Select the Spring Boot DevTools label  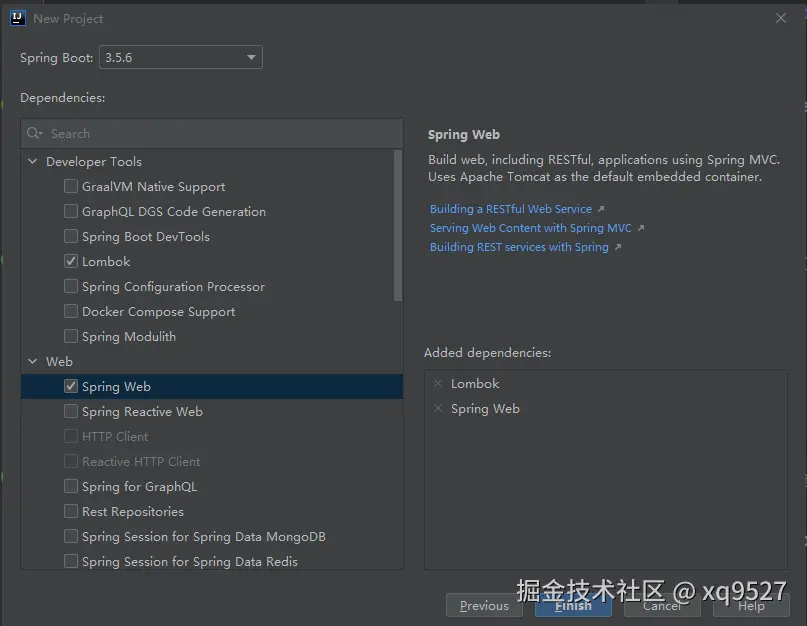pos(146,237)
